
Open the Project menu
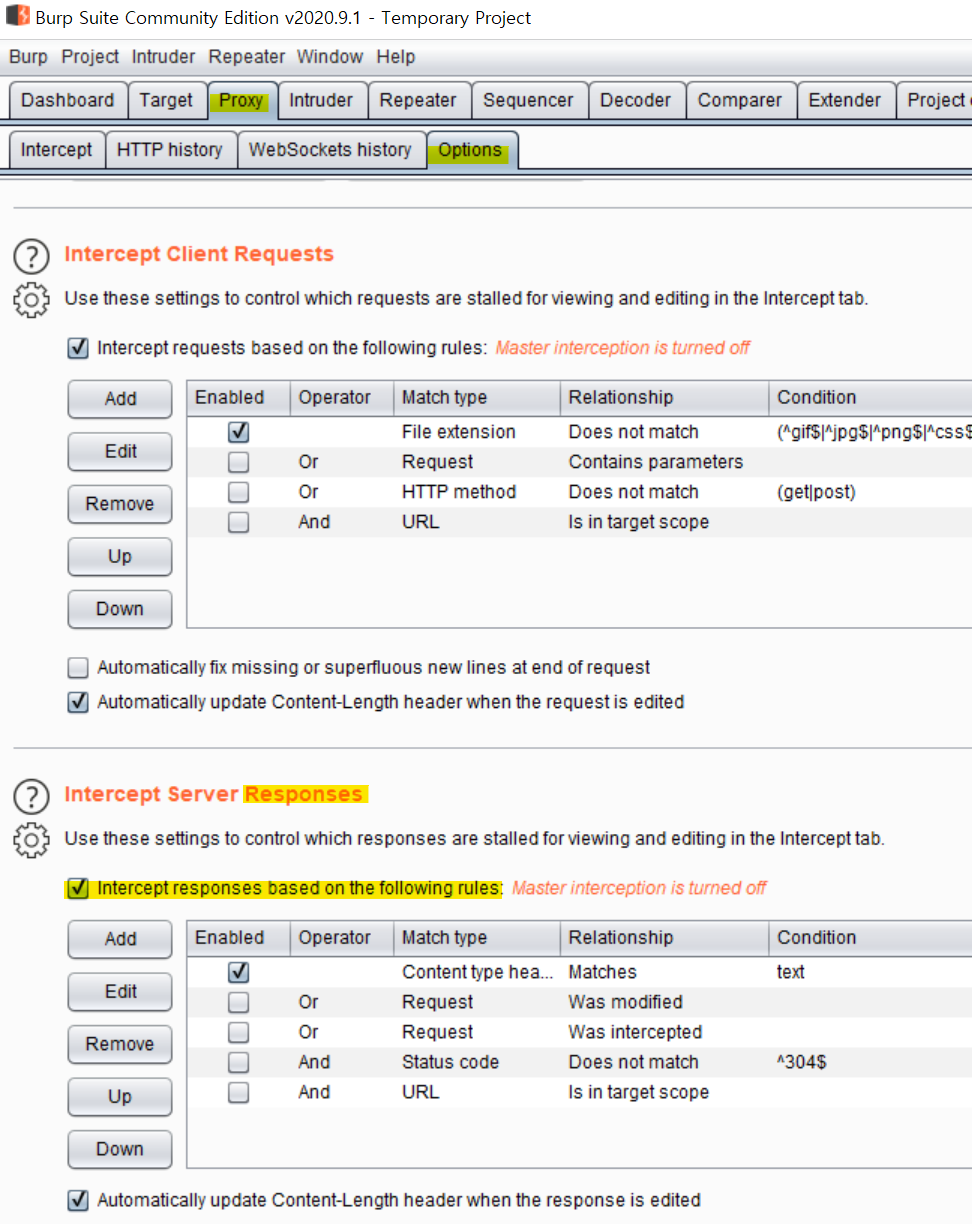click(90, 57)
